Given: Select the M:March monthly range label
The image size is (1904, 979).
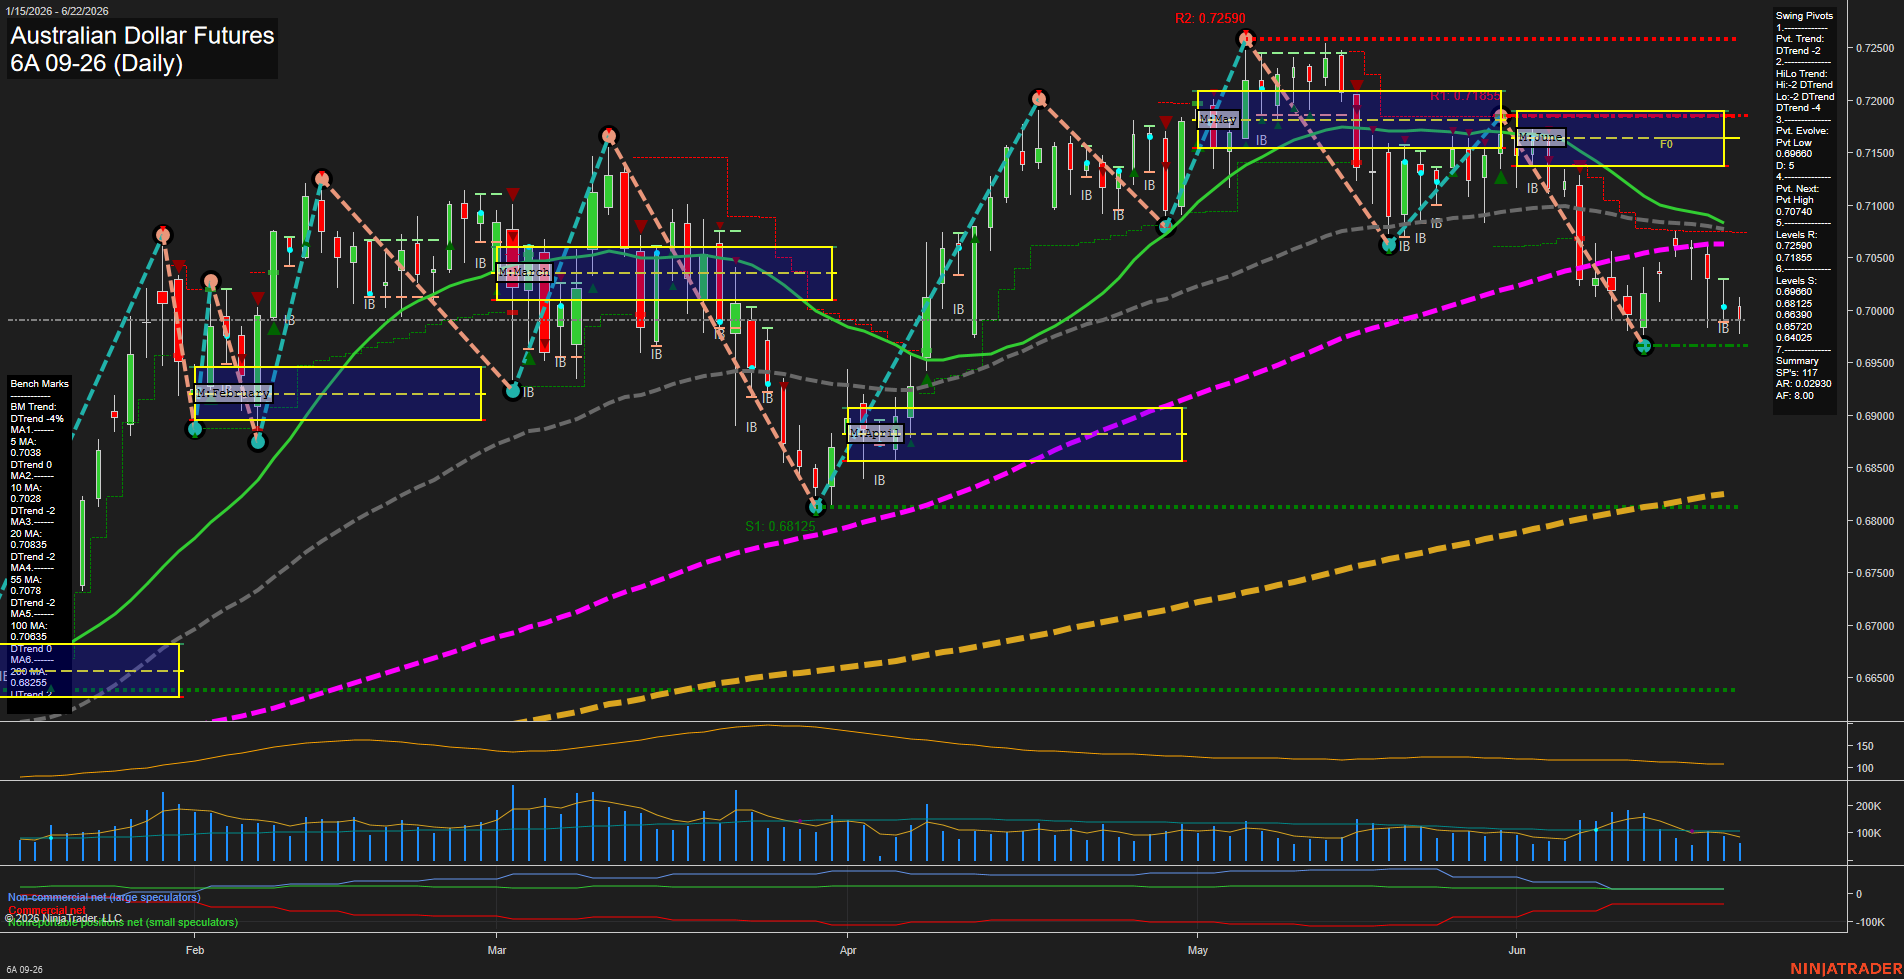Looking at the screenshot, I should [x=524, y=272].
